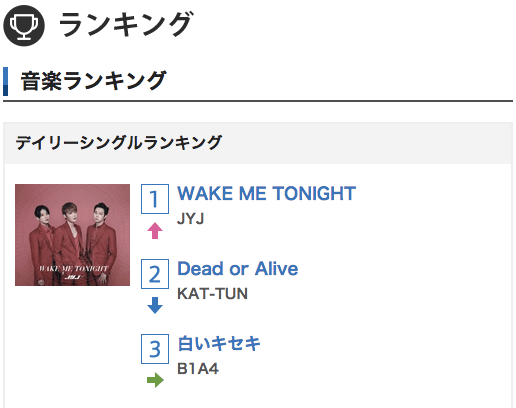The width and height of the screenshot is (516, 408).
Task: Click the デイリーシングルランキング panel header
Action: click(x=258, y=143)
